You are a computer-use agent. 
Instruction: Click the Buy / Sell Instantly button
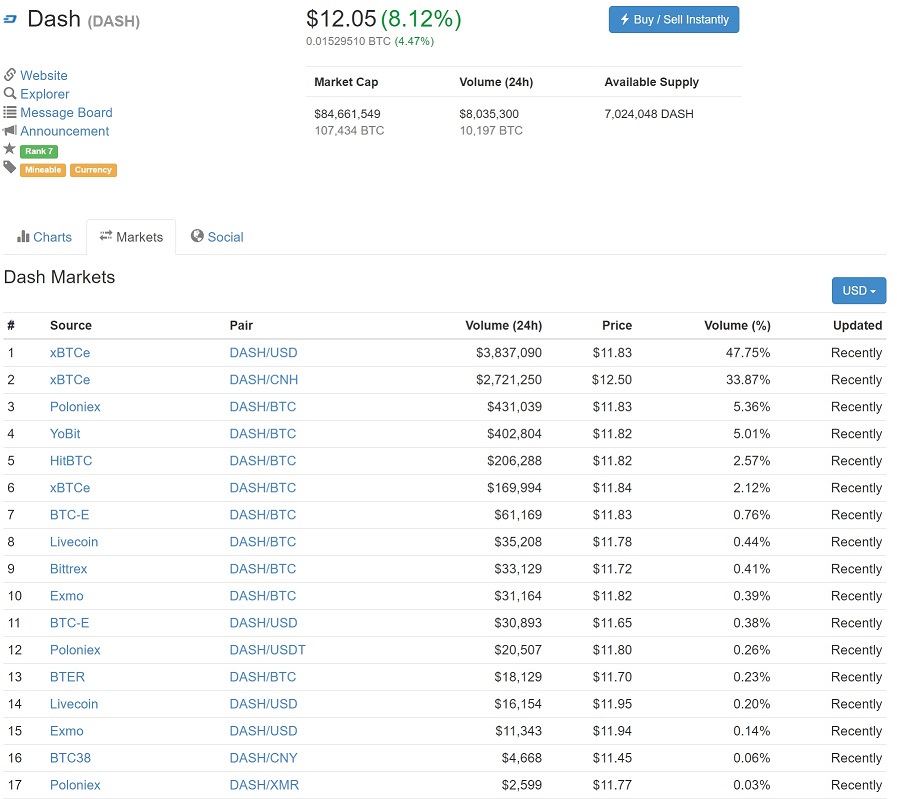tap(674, 19)
